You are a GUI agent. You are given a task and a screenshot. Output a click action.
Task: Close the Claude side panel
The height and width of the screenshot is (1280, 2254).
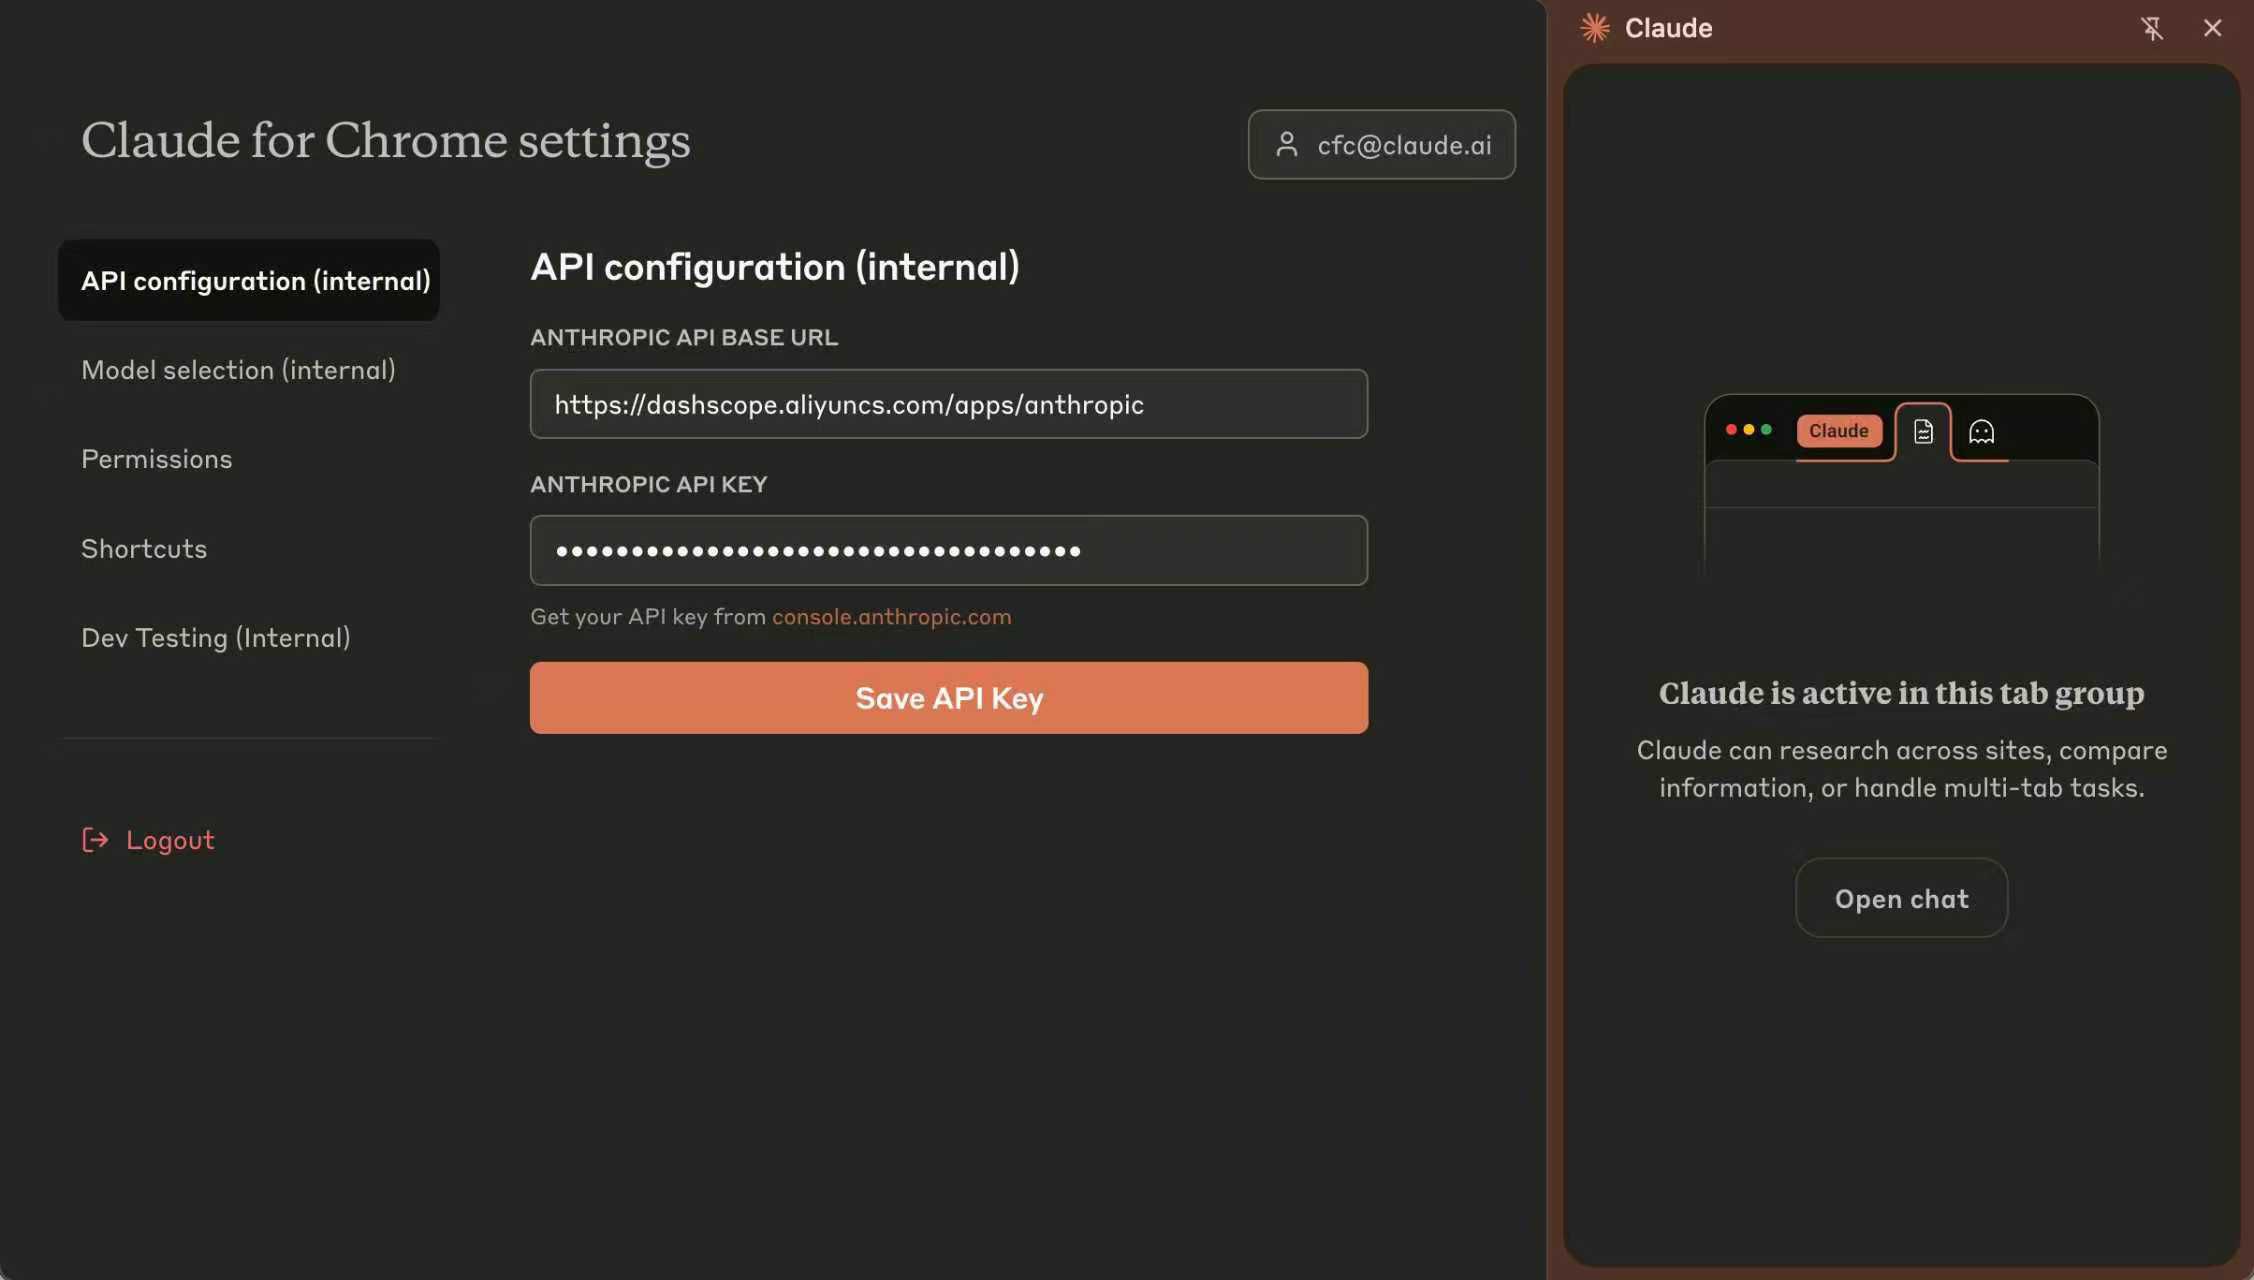coord(2212,28)
